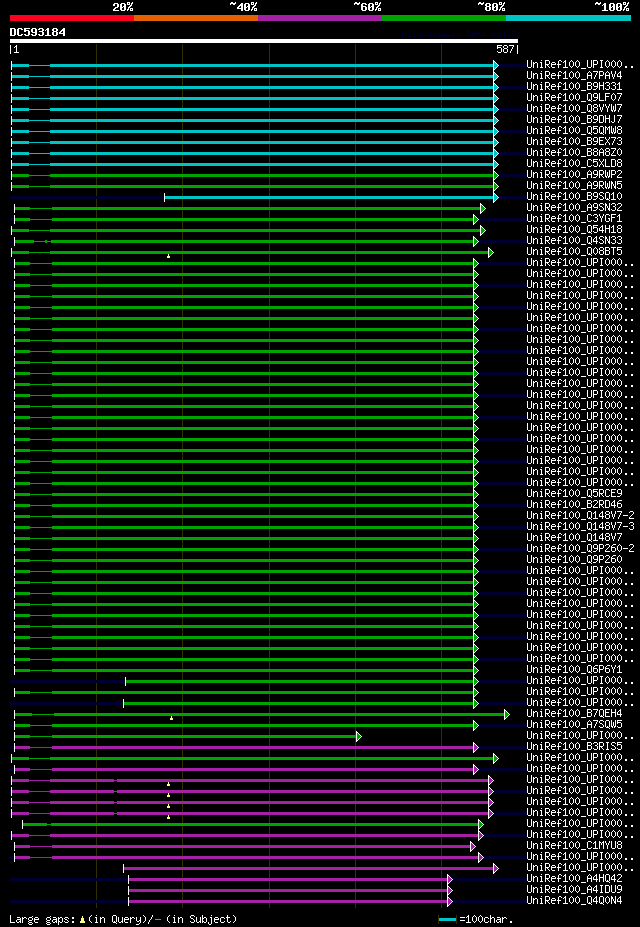Click the yellow gap marker on the B7QEH4 row
The height and width of the screenshot is (927, 640).
(171, 718)
